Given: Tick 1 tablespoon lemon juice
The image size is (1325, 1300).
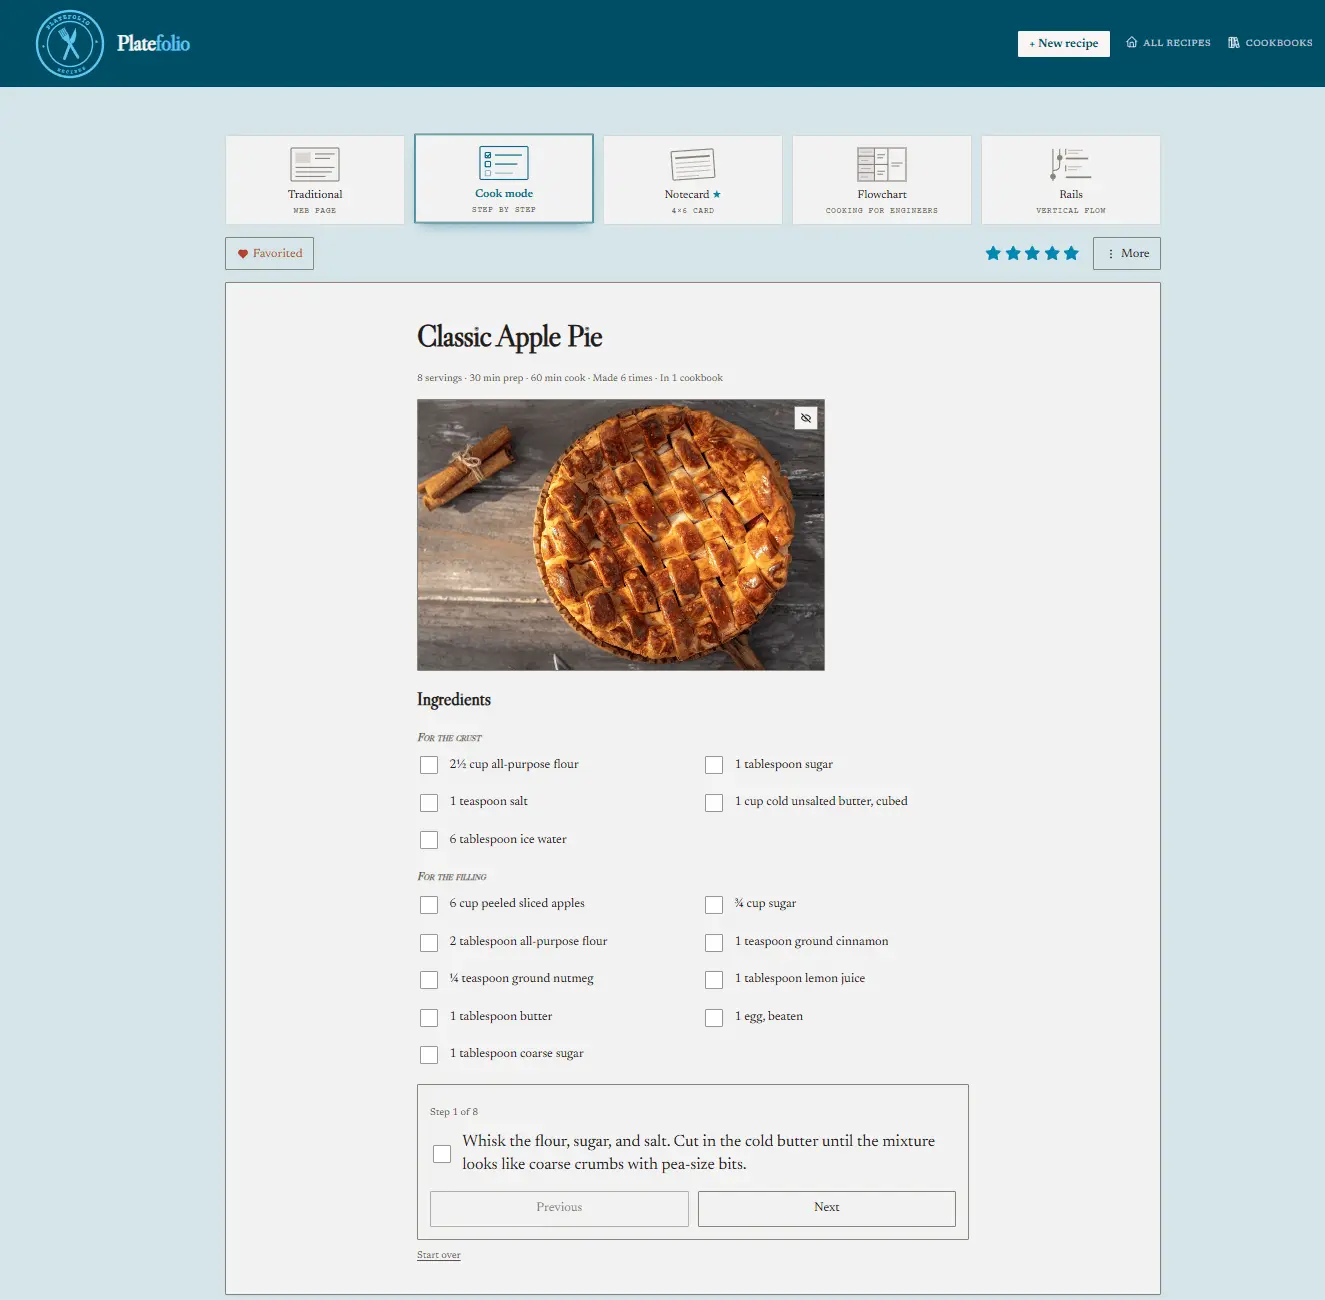Looking at the screenshot, I should click(714, 980).
